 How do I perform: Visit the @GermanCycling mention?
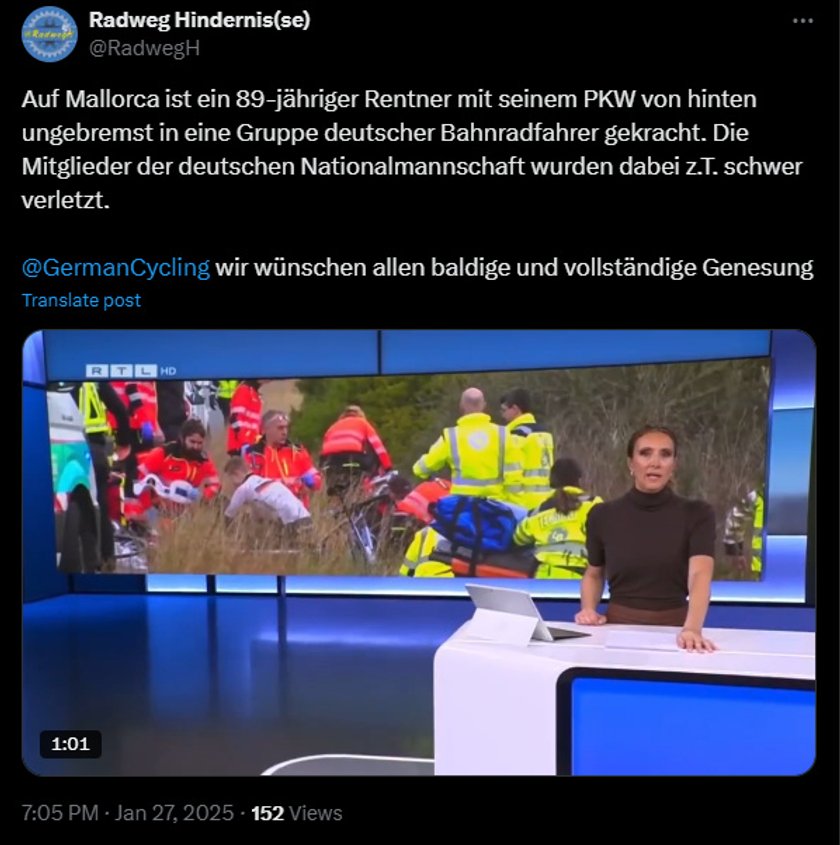pyautogui.click(x=116, y=267)
